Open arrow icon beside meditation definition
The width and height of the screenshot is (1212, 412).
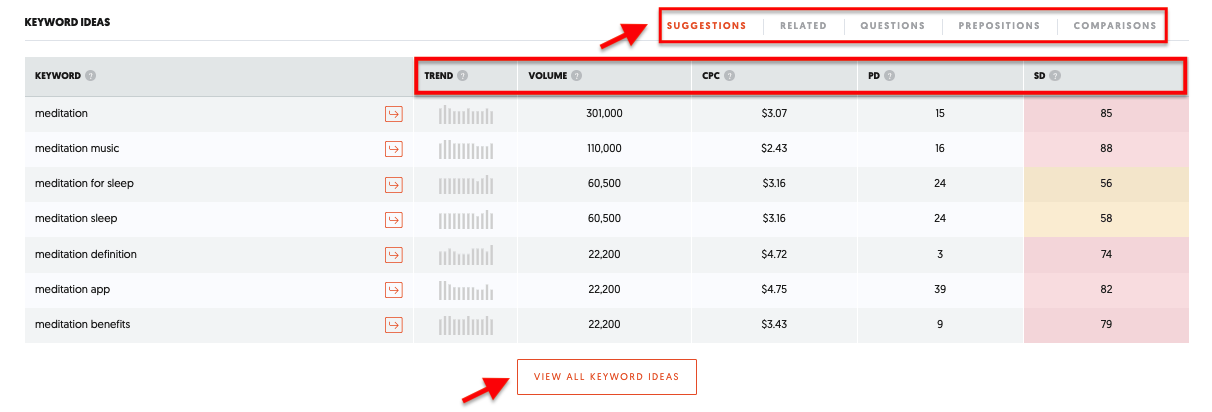click(x=394, y=255)
